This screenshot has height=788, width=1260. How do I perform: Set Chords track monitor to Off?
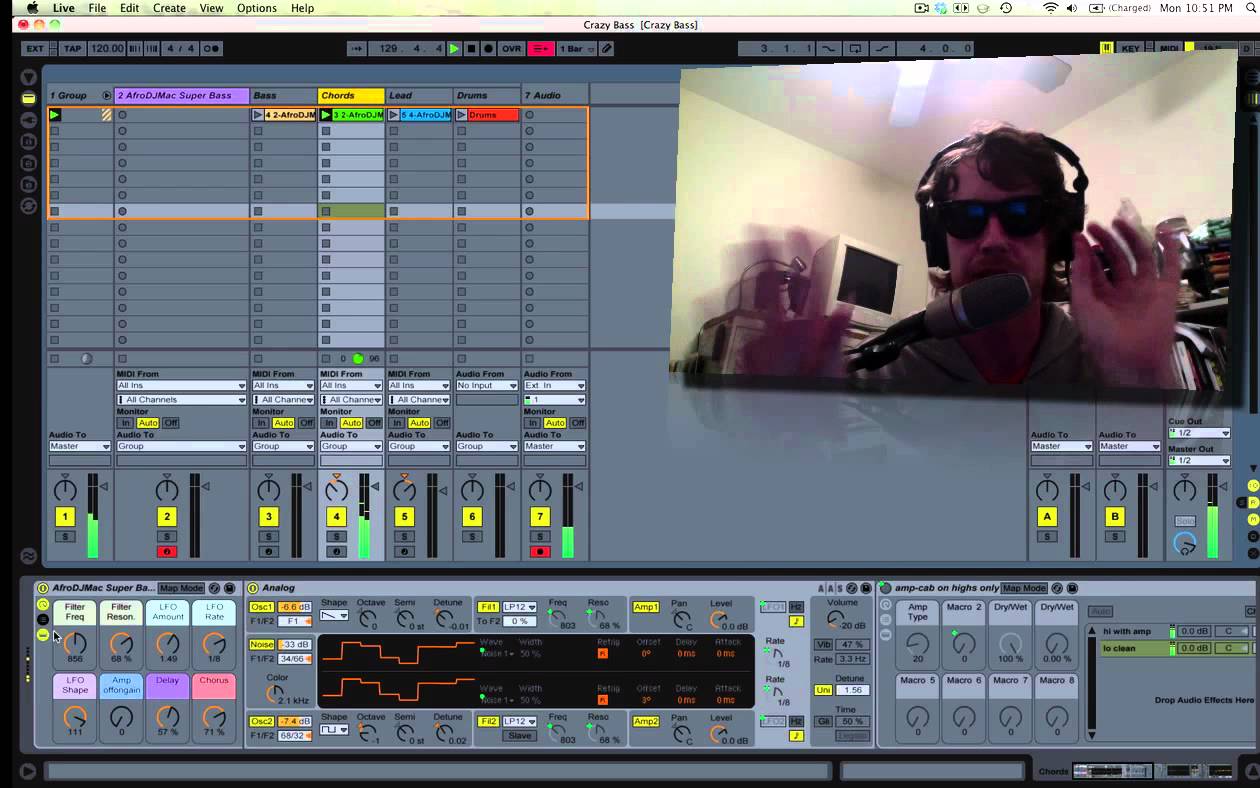pos(373,423)
